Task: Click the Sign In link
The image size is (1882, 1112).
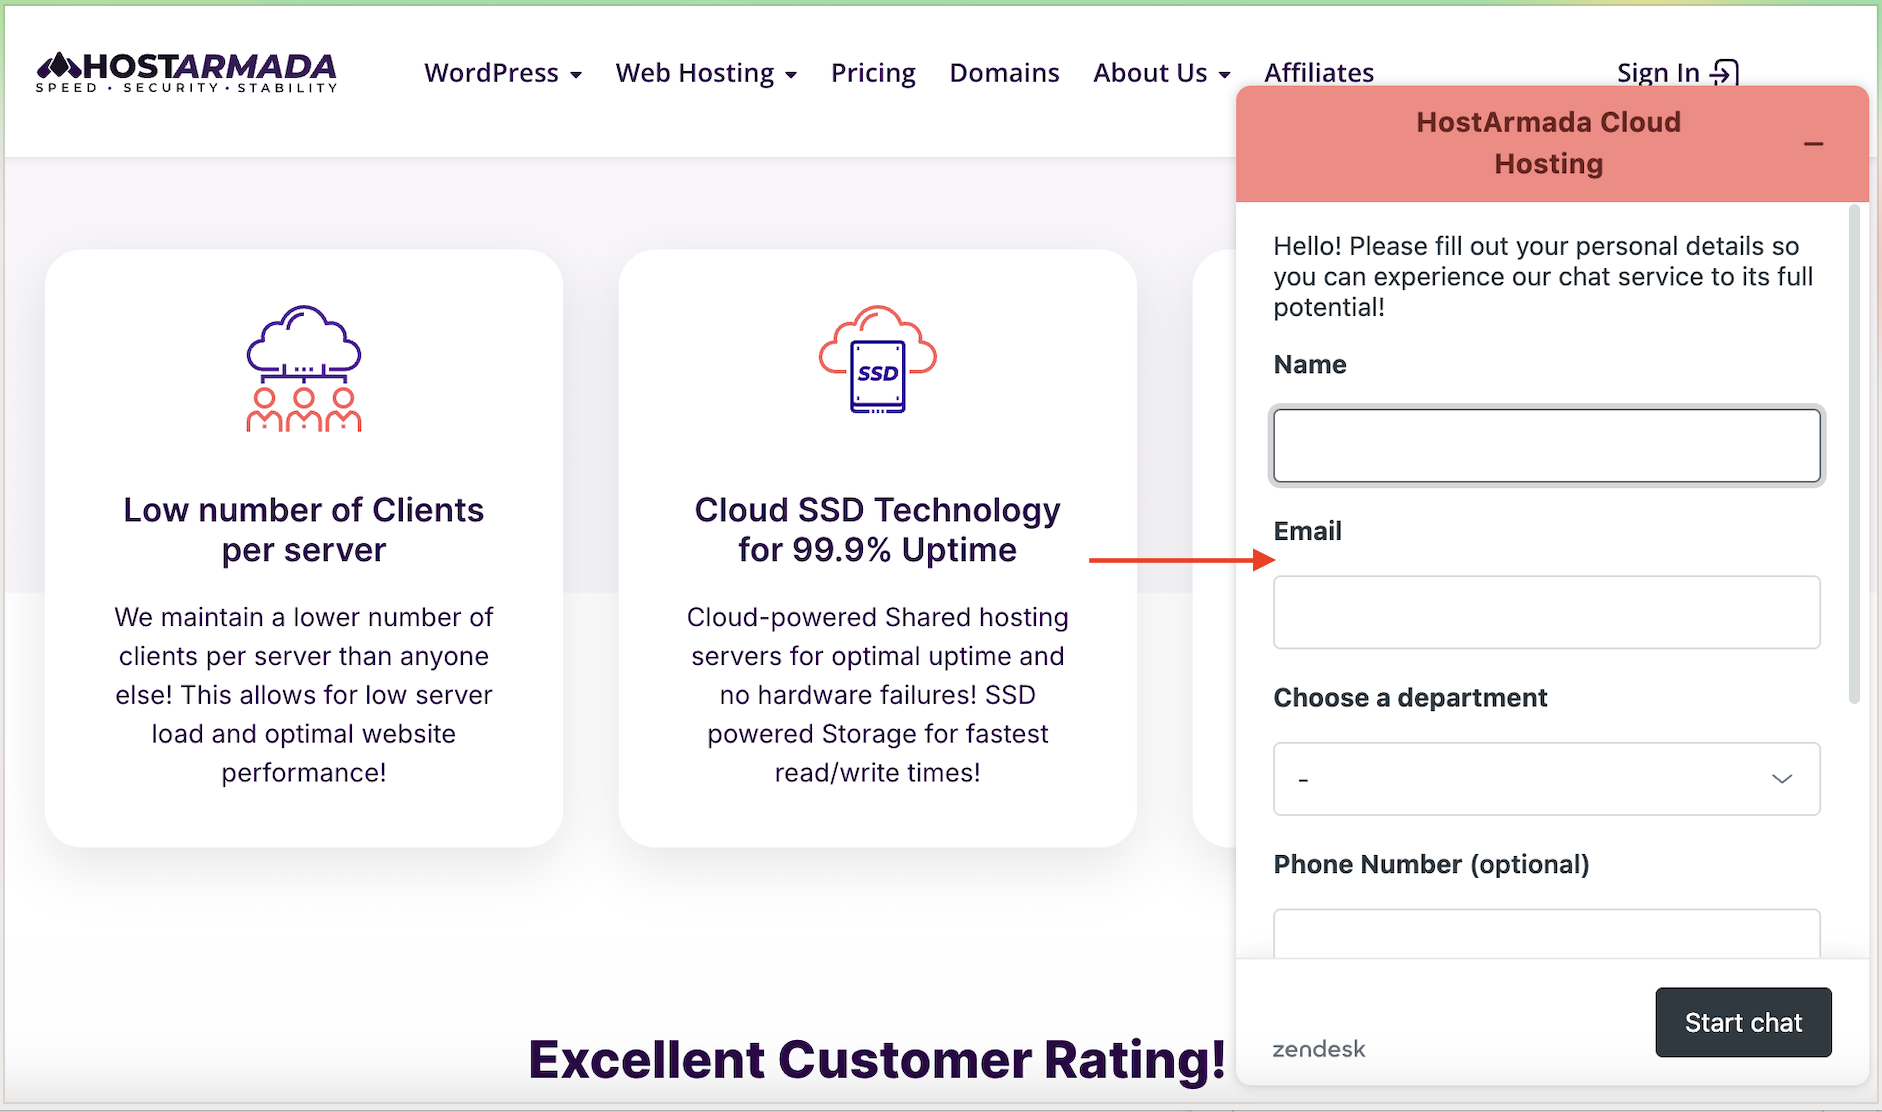Action: [x=1677, y=73]
